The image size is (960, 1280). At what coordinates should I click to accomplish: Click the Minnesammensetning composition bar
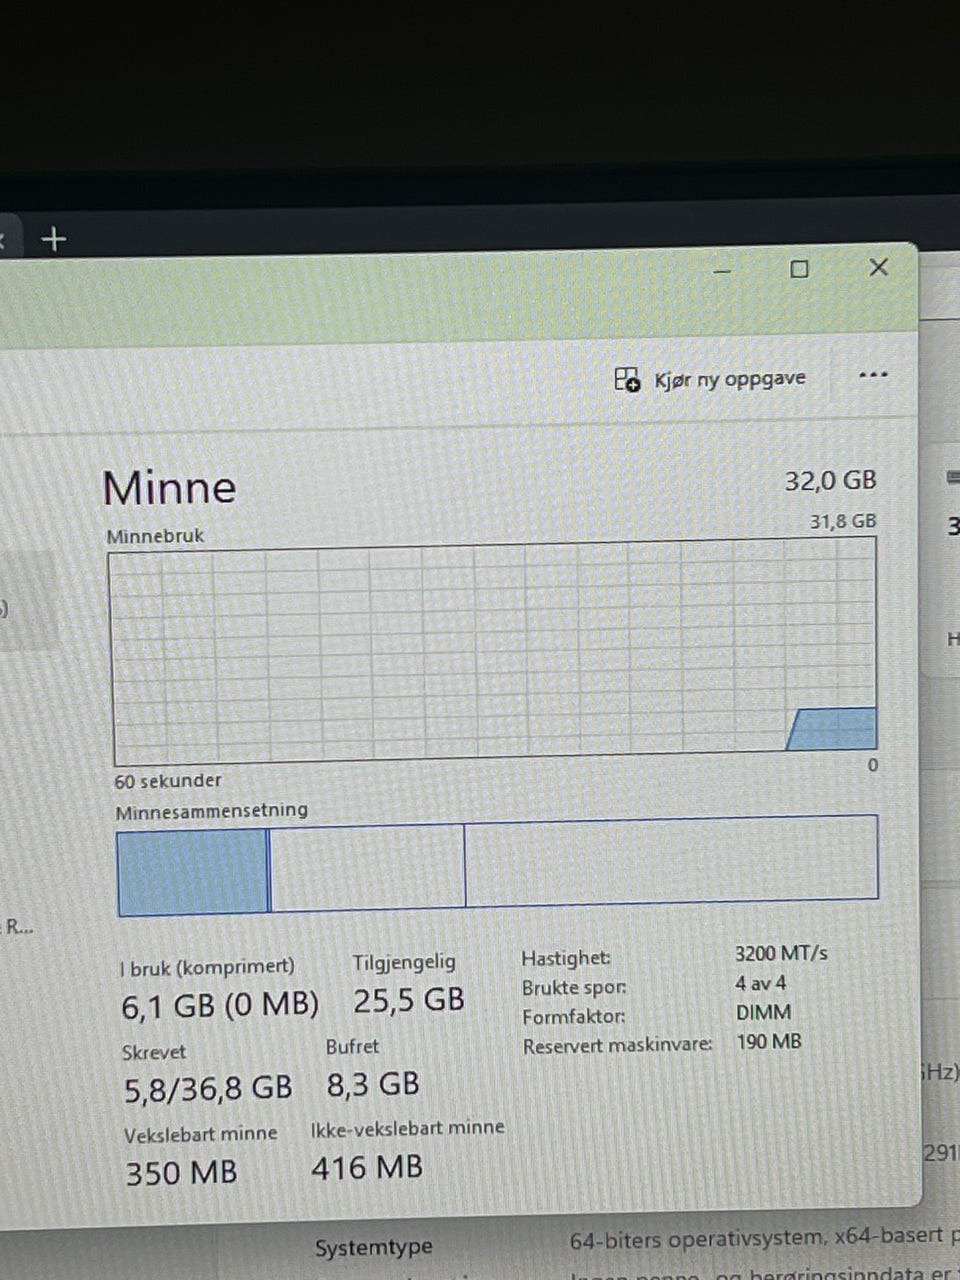(497, 864)
